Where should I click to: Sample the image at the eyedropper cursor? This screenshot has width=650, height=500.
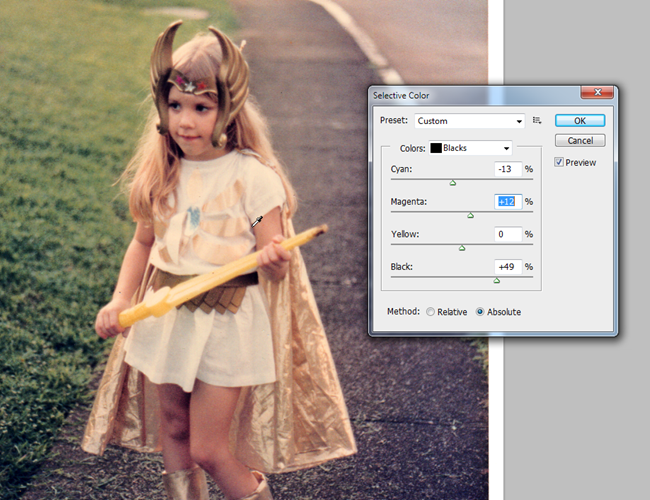(252, 227)
